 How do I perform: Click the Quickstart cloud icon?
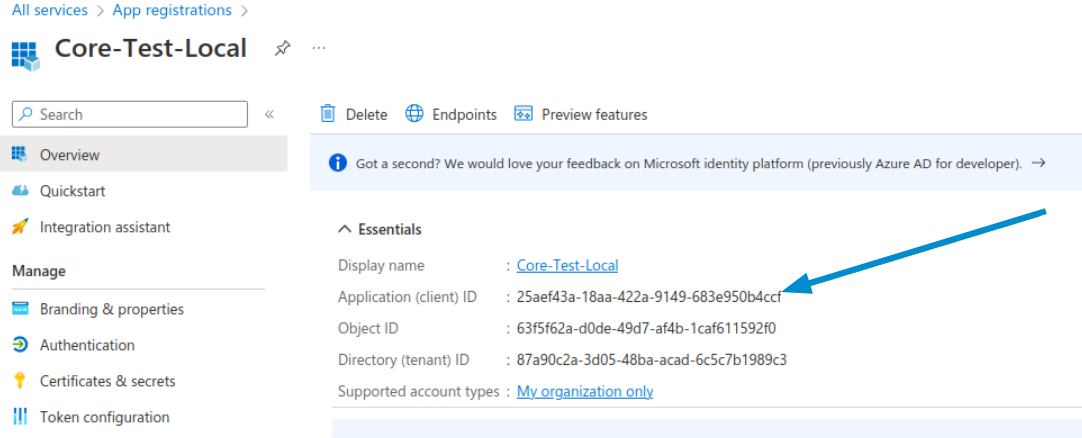tap(20, 190)
